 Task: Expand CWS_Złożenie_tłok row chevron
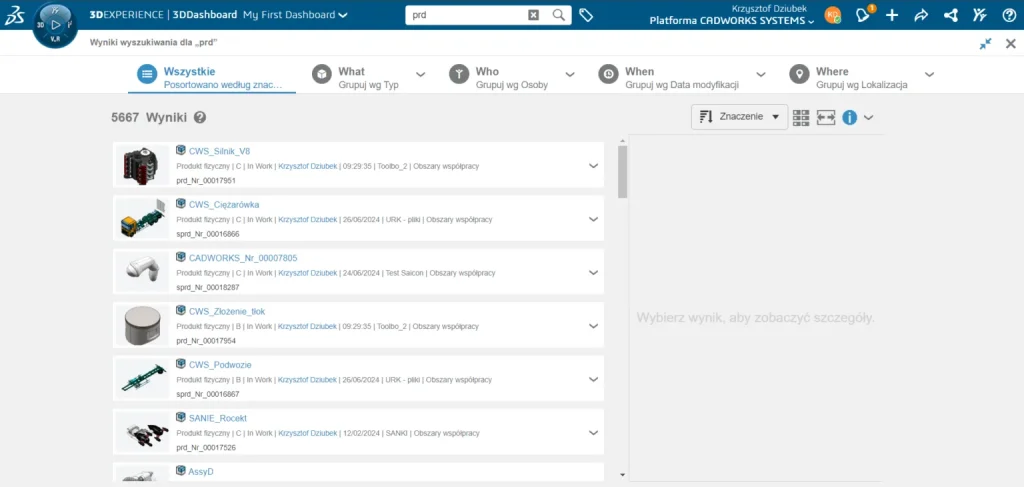coord(593,326)
